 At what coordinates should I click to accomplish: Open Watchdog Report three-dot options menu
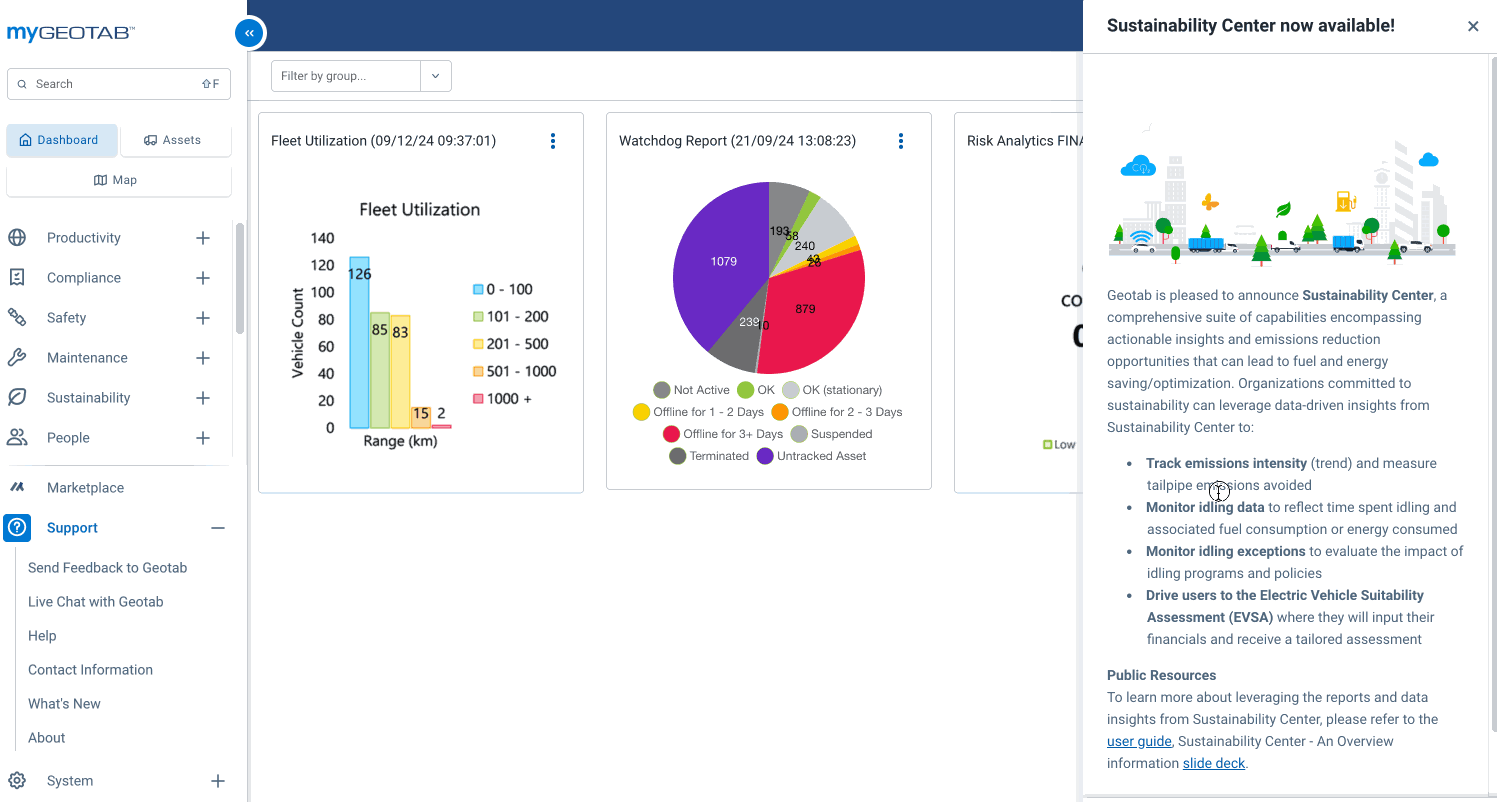pos(901,141)
